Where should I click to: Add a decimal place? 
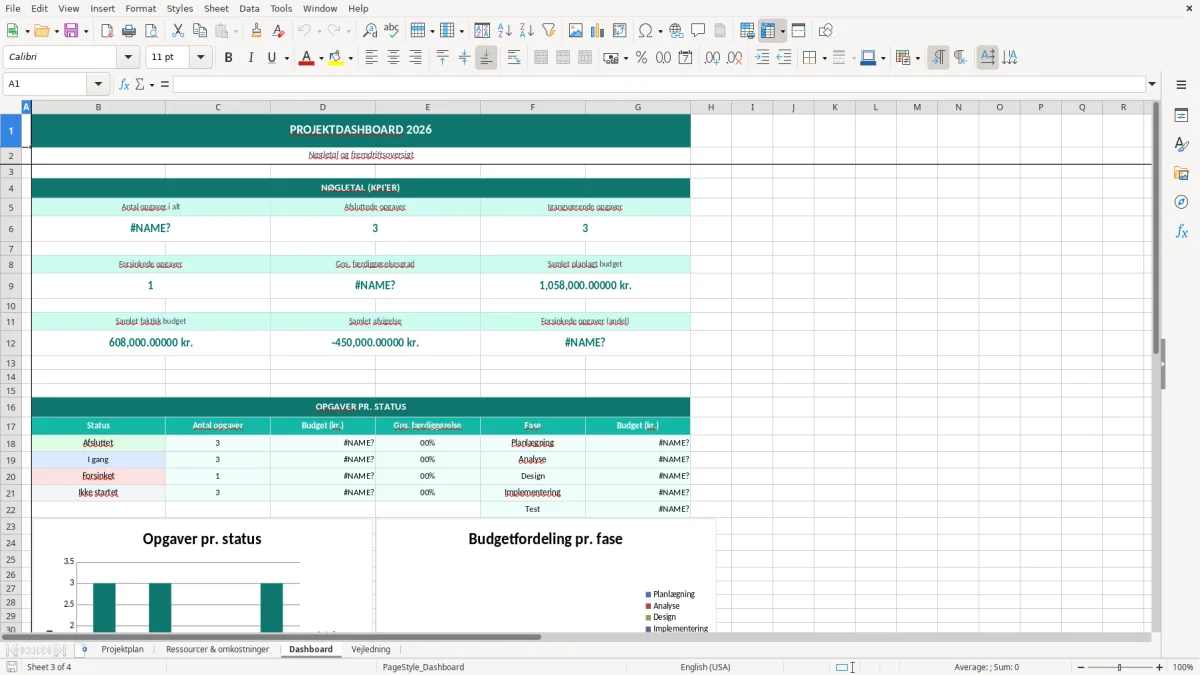tap(713, 58)
